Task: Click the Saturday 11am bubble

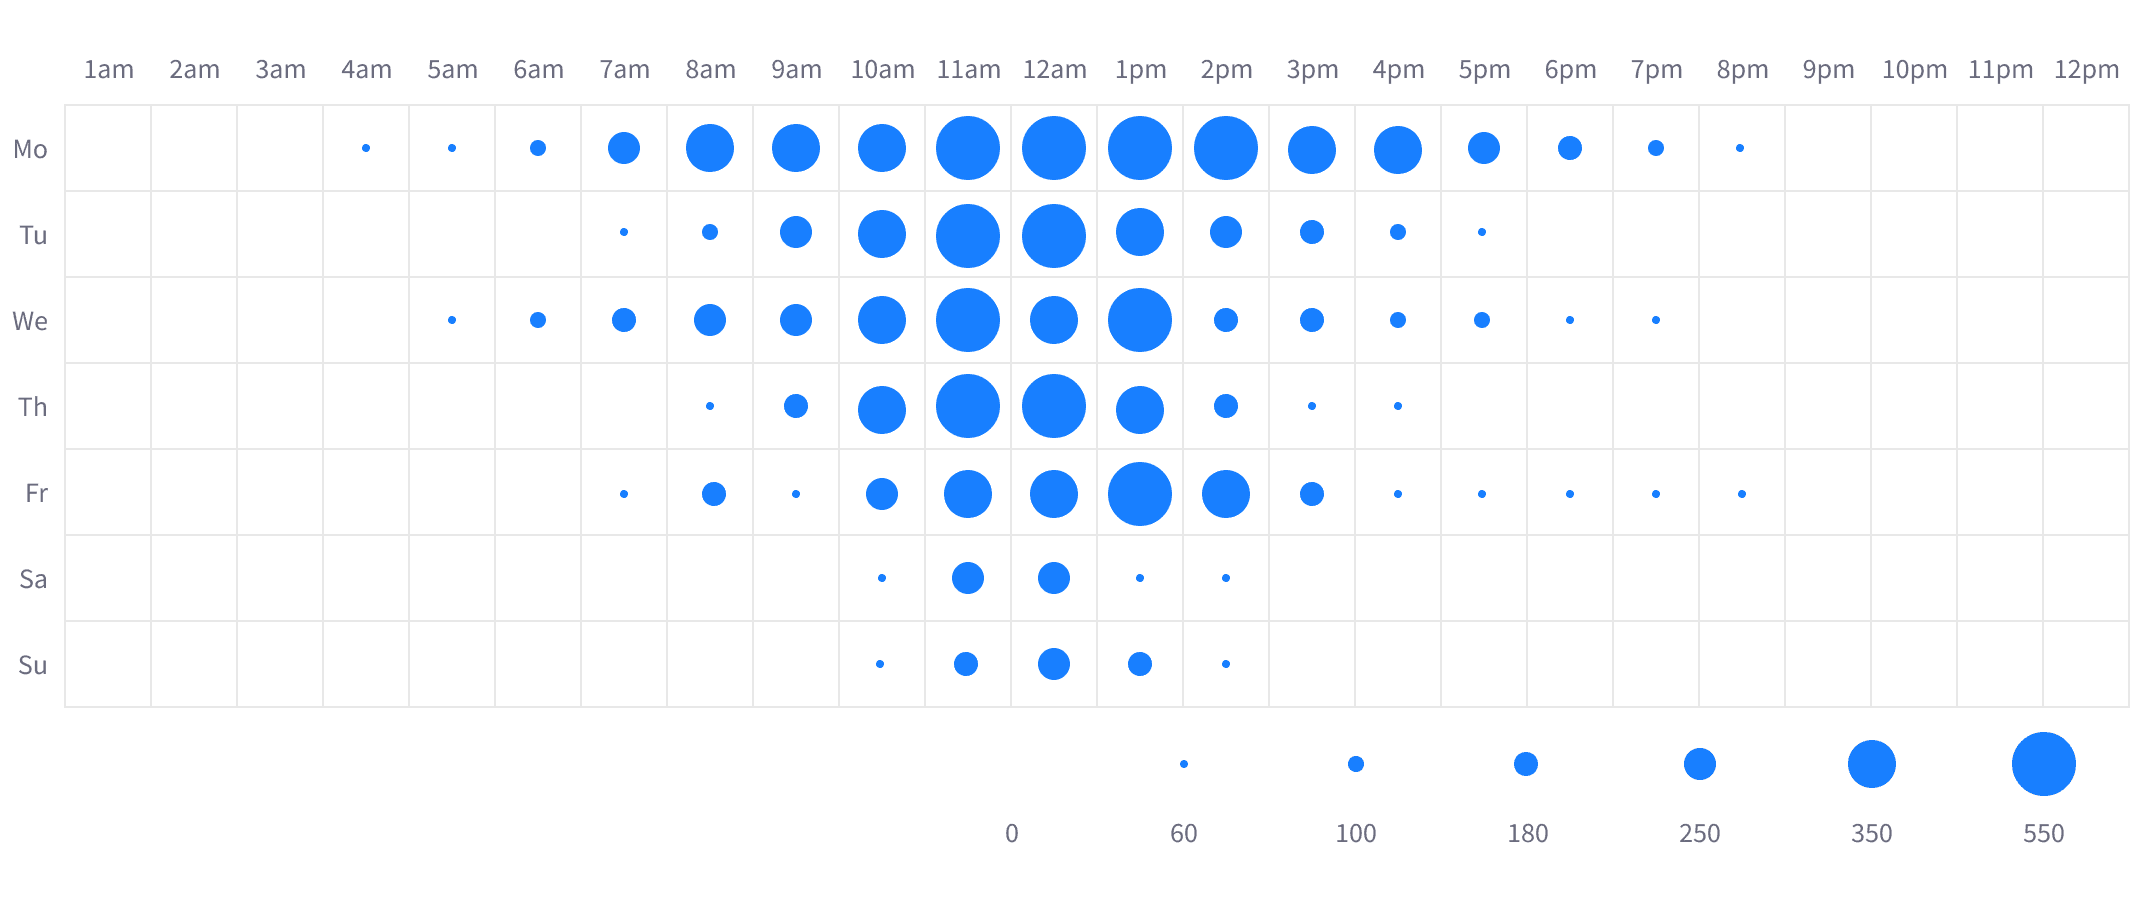Action: 967,578
